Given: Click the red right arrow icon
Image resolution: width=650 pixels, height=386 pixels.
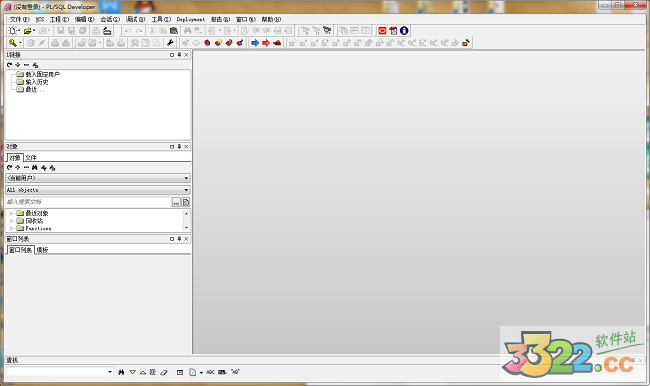Looking at the screenshot, I should (266, 43).
